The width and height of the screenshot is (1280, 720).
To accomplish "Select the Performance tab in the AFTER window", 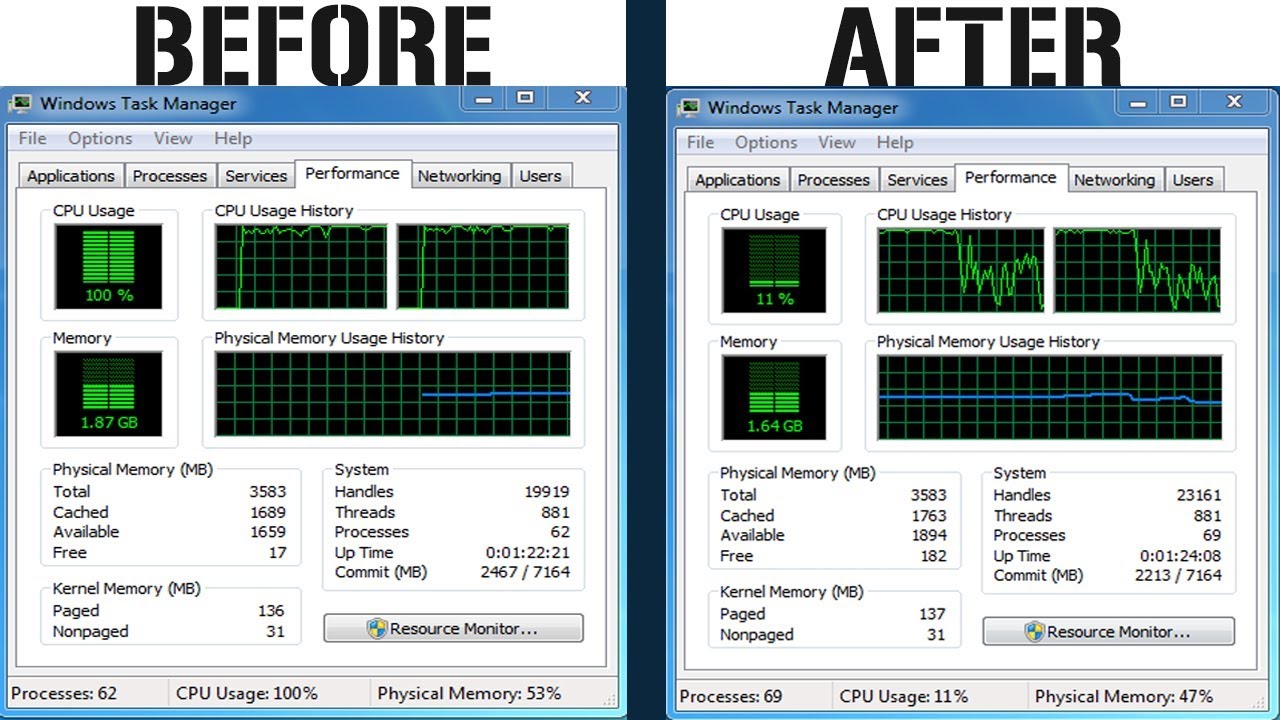I will point(1011,177).
